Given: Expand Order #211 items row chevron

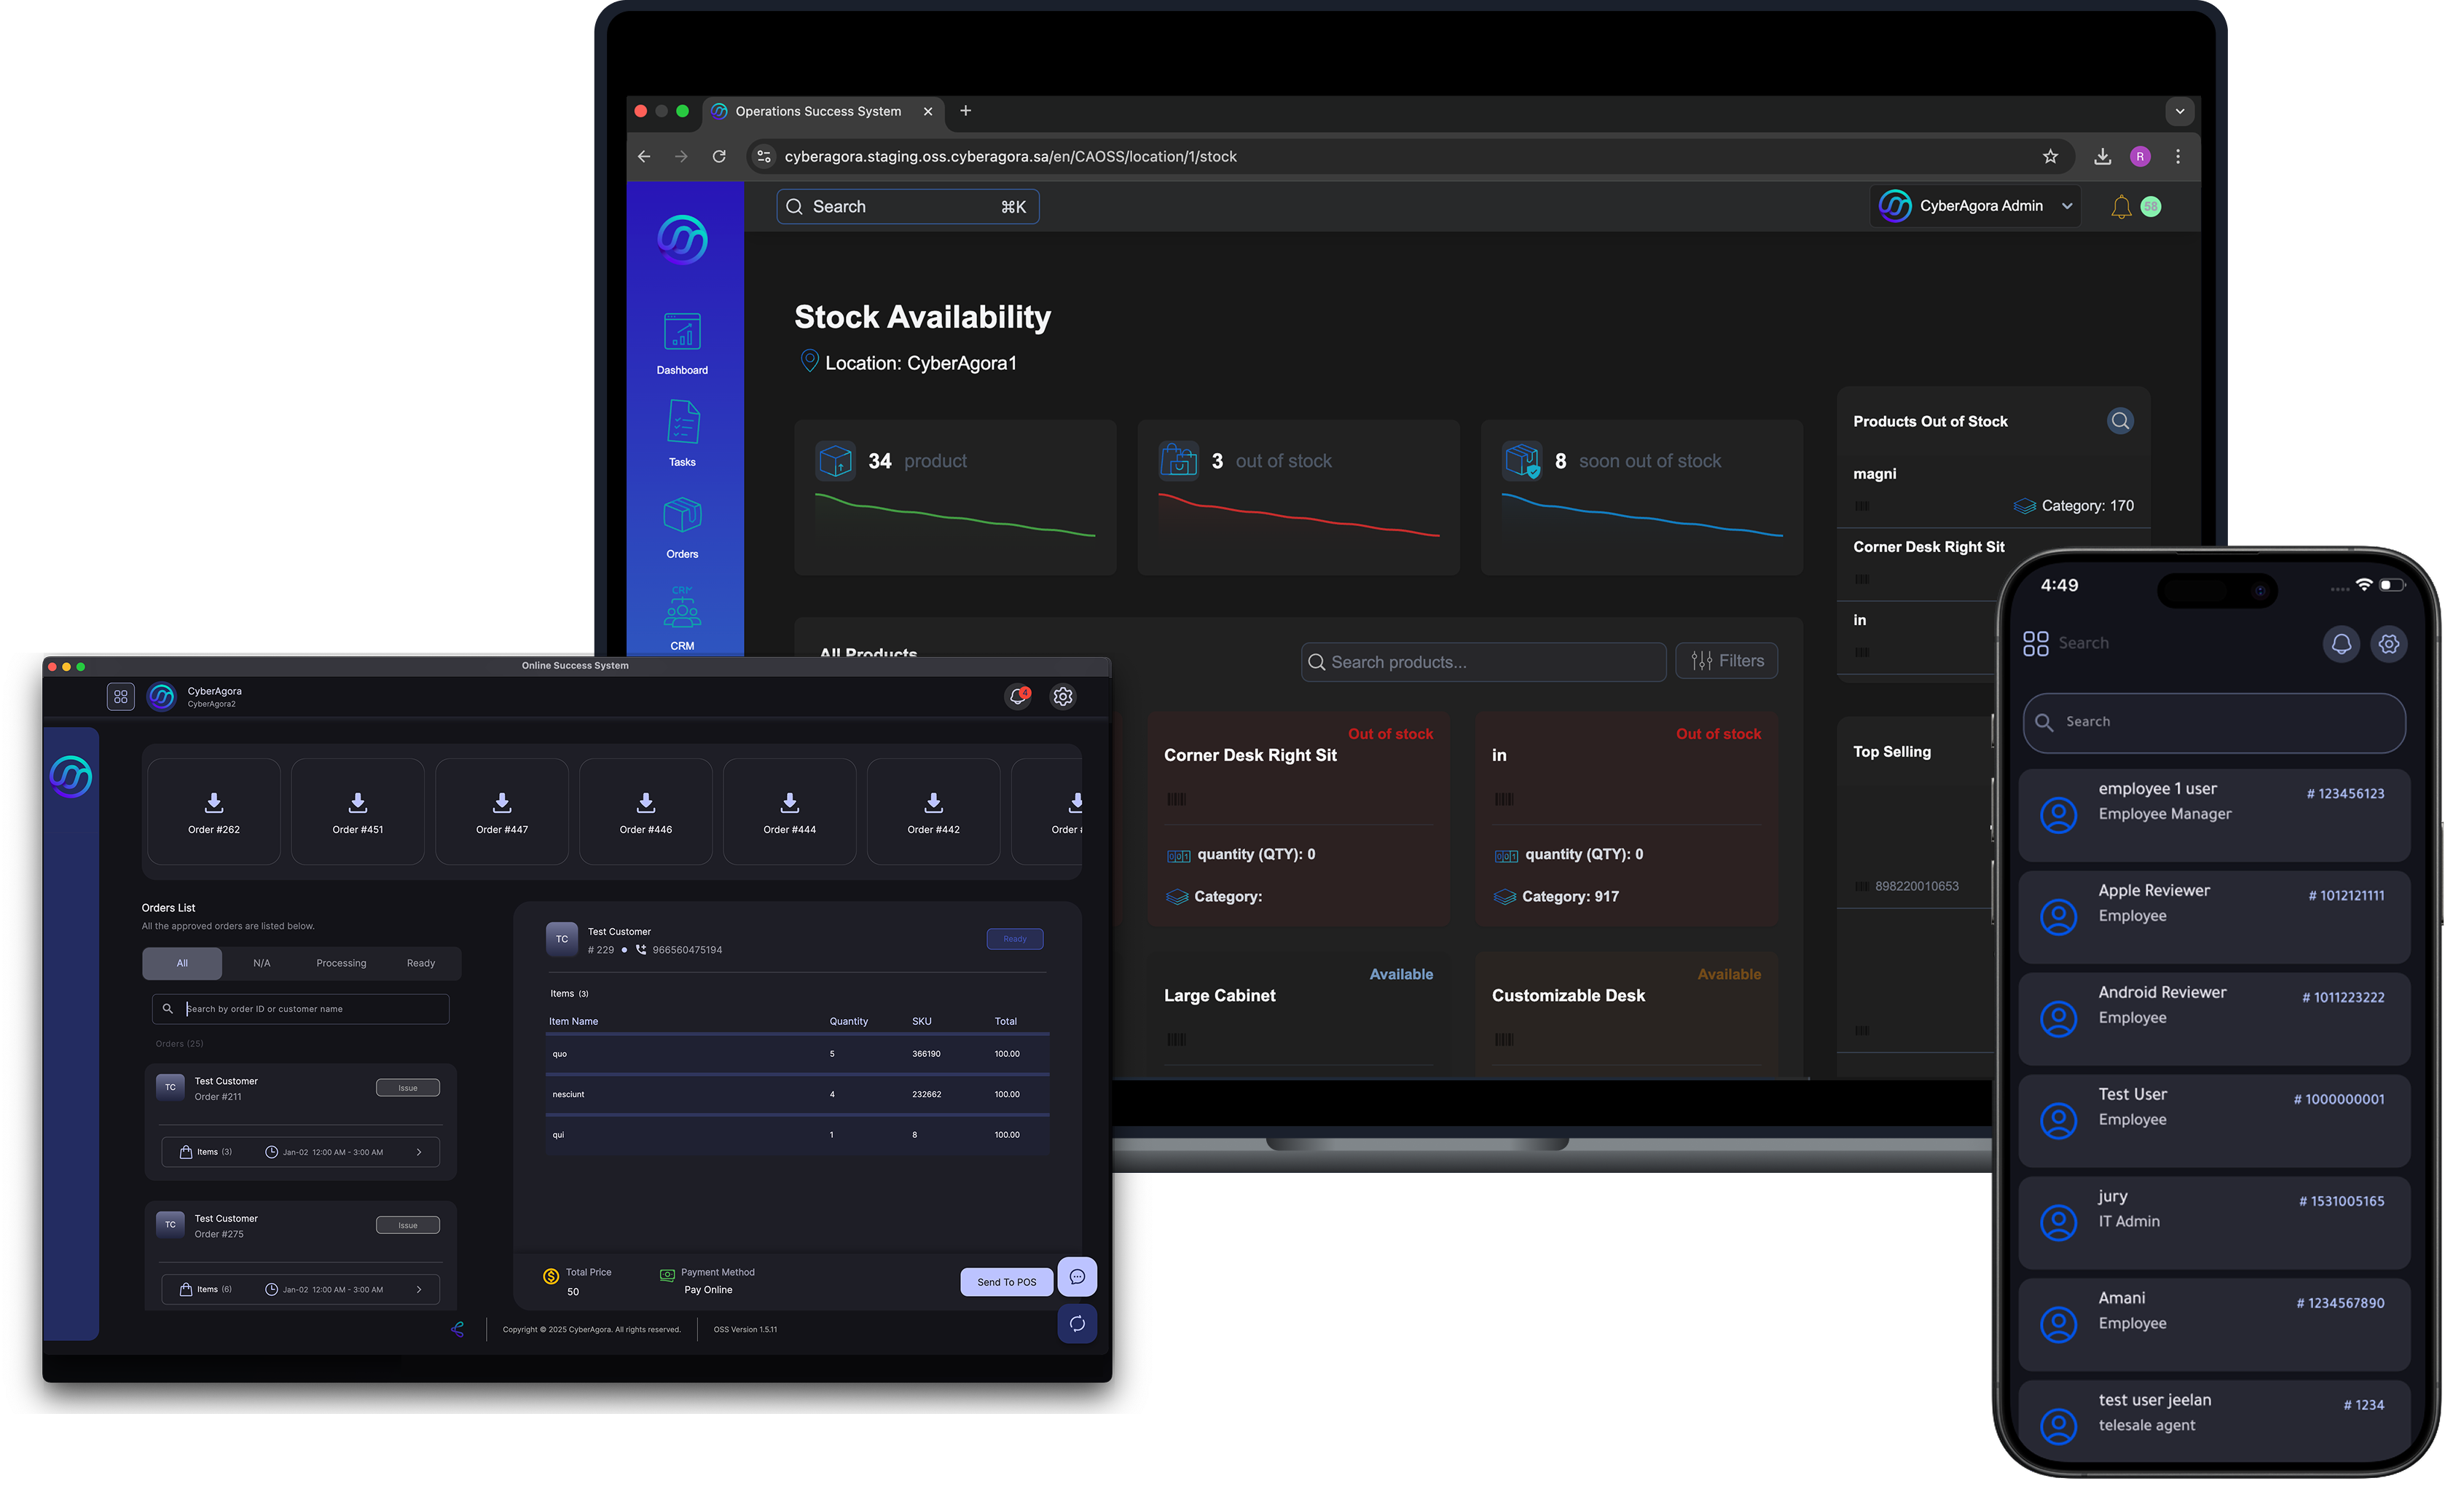Looking at the screenshot, I should point(419,1152).
